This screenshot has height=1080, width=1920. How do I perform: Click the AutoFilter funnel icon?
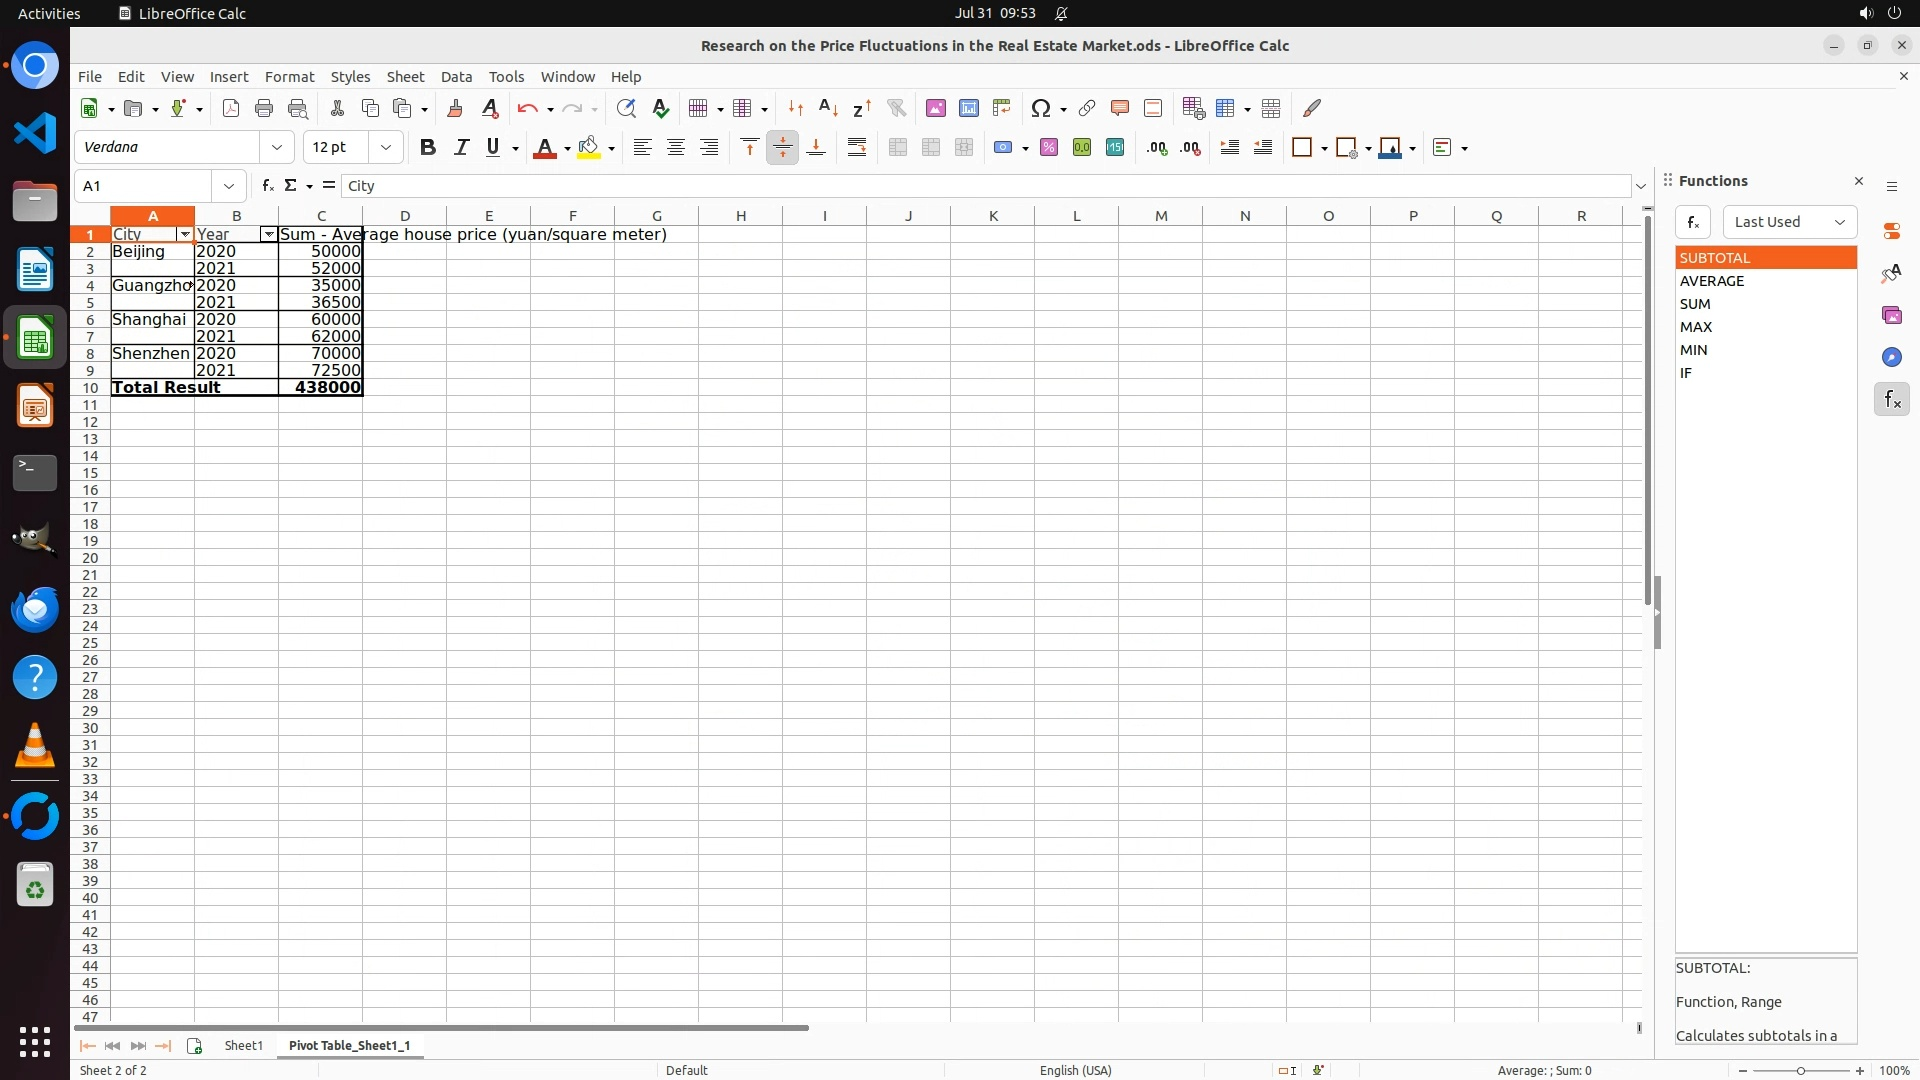pos(896,108)
